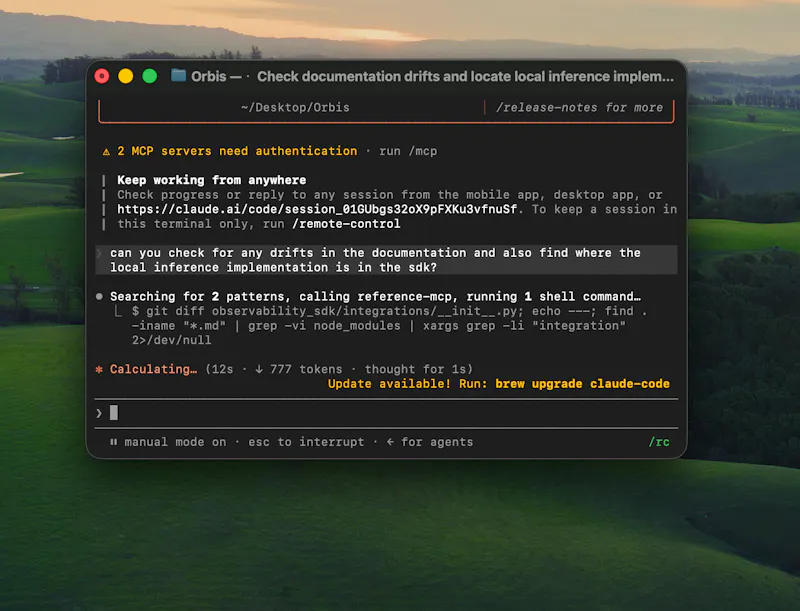800x611 pixels.
Task: Click the 'brew upgrade claude-code' command
Action: click(x=582, y=384)
